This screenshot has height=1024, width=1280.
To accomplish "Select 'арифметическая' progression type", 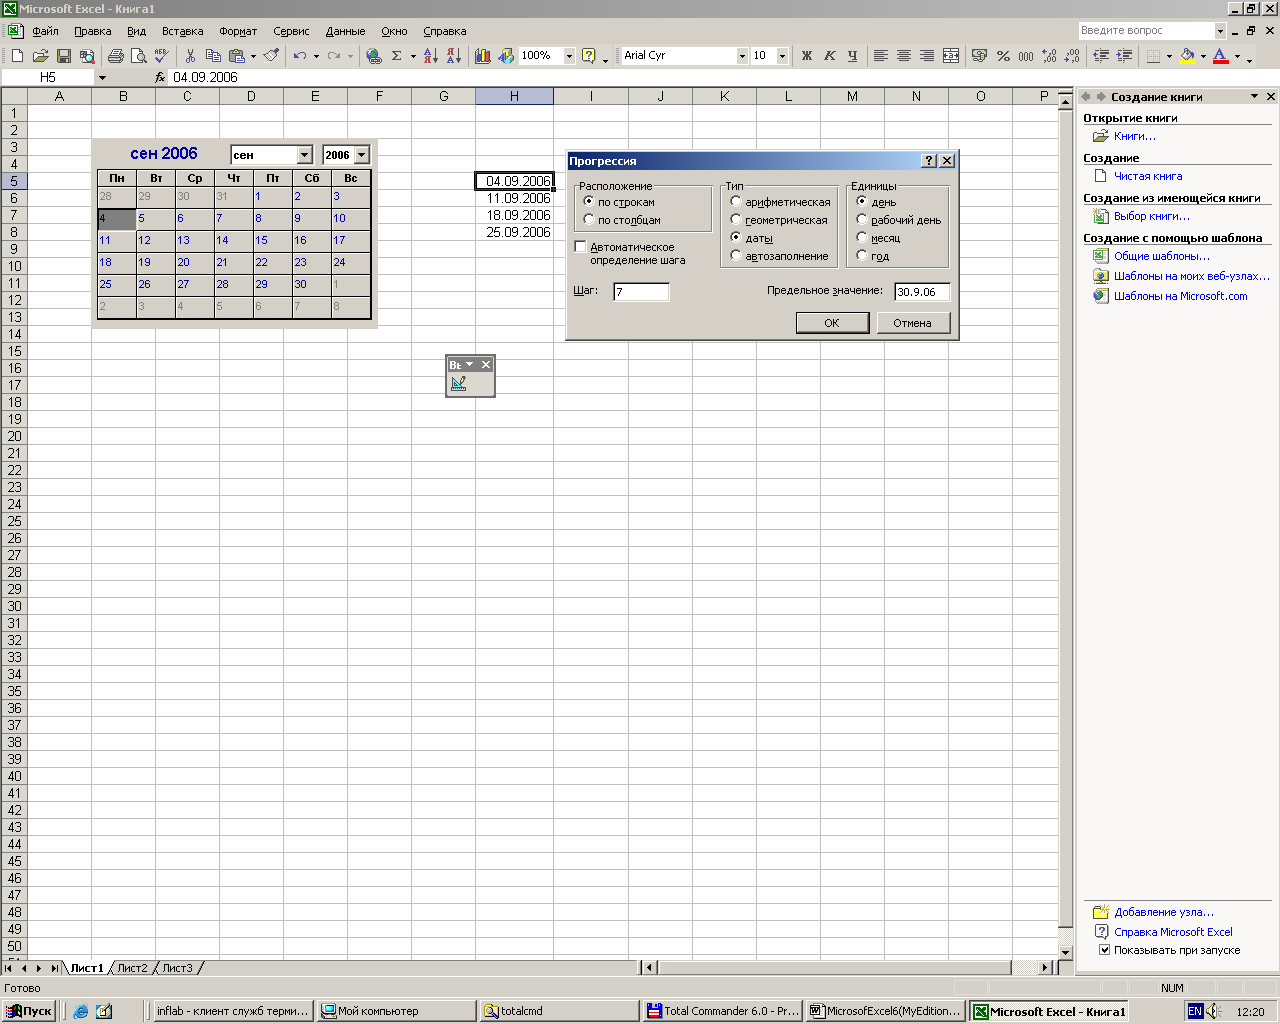I will (736, 201).
